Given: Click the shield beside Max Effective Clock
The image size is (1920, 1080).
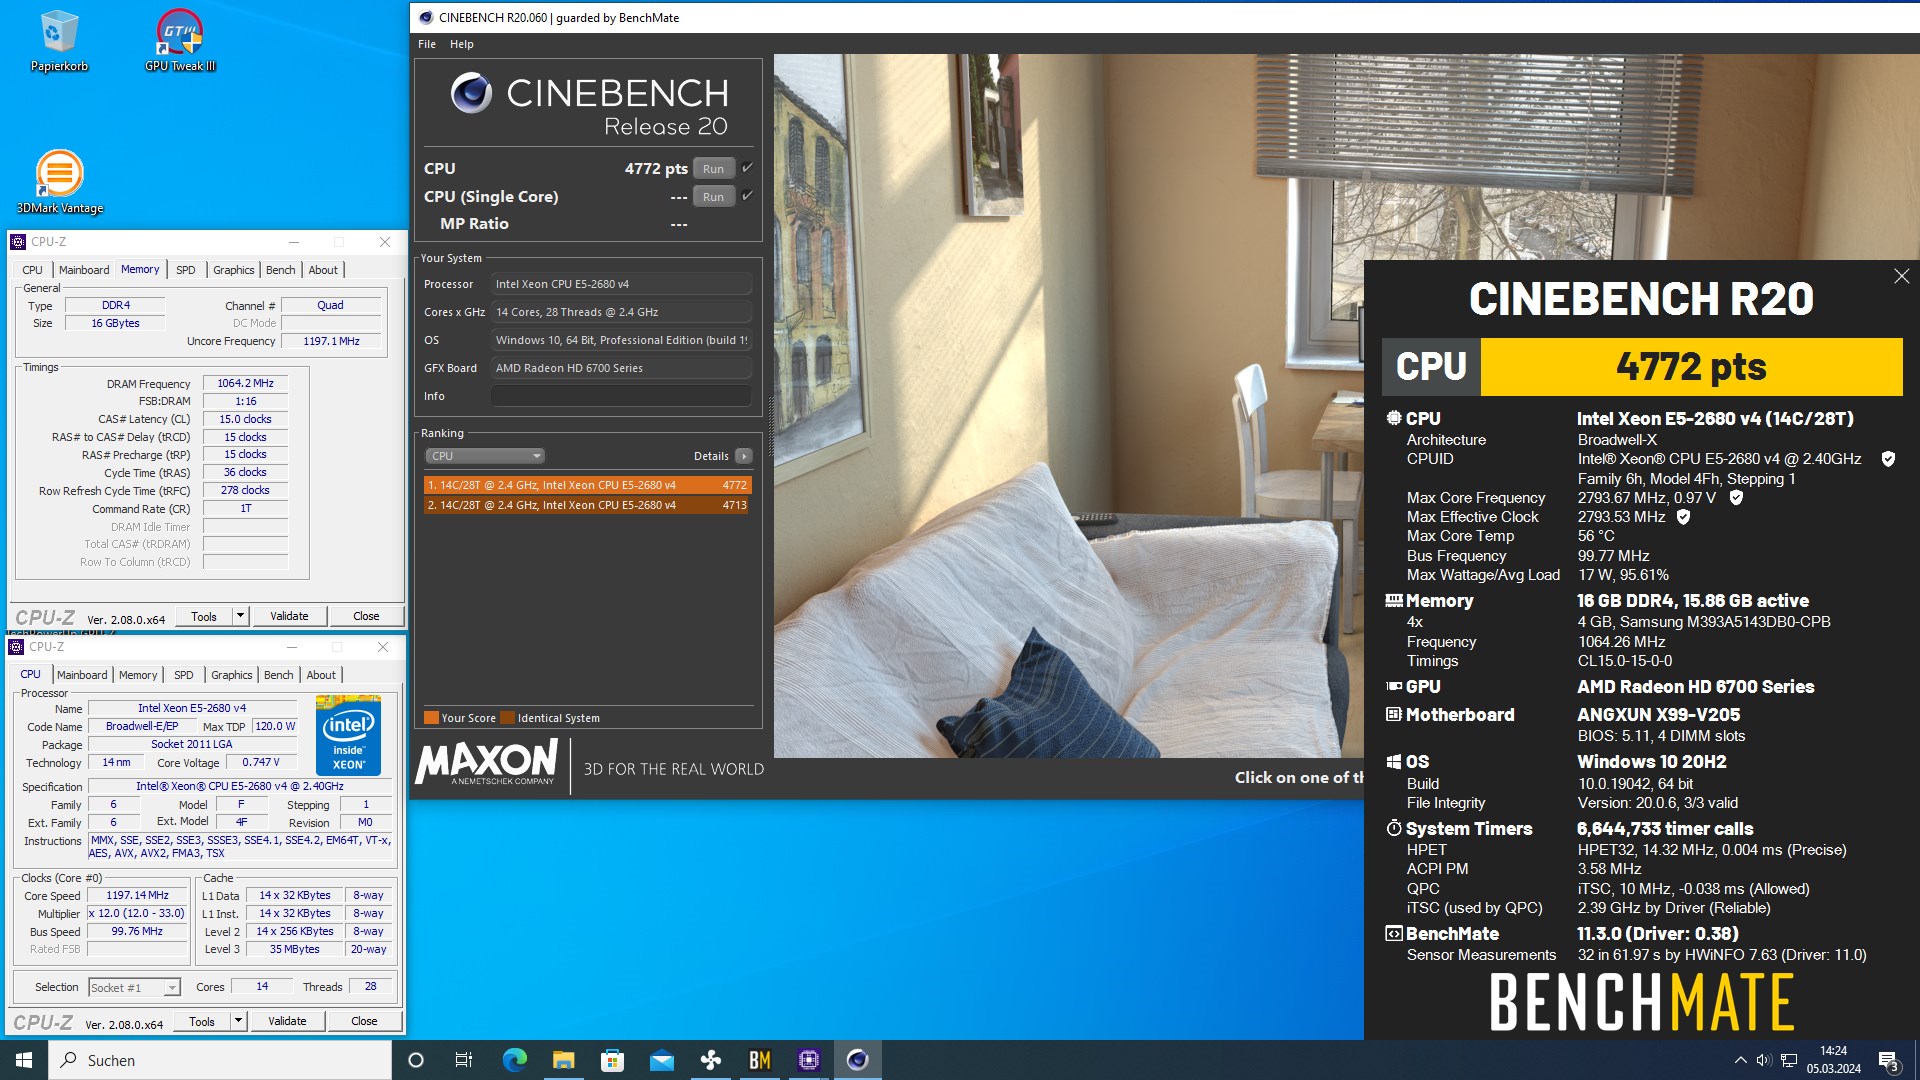Looking at the screenshot, I should click(x=1683, y=517).
